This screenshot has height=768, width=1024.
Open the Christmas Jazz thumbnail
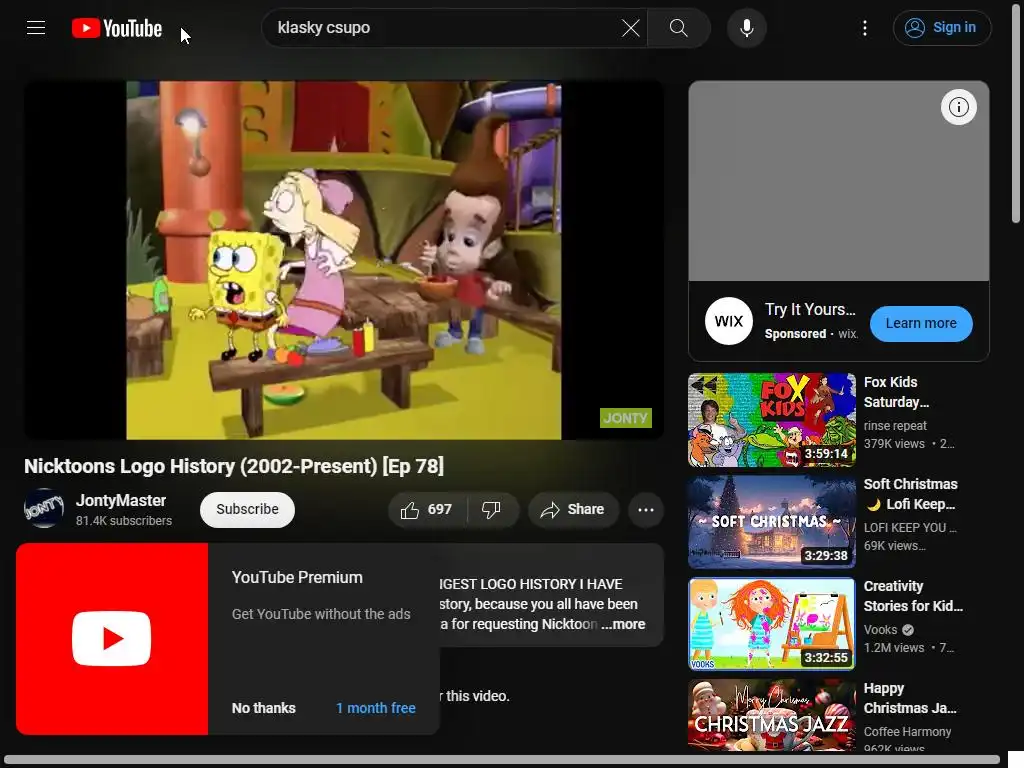772,715
